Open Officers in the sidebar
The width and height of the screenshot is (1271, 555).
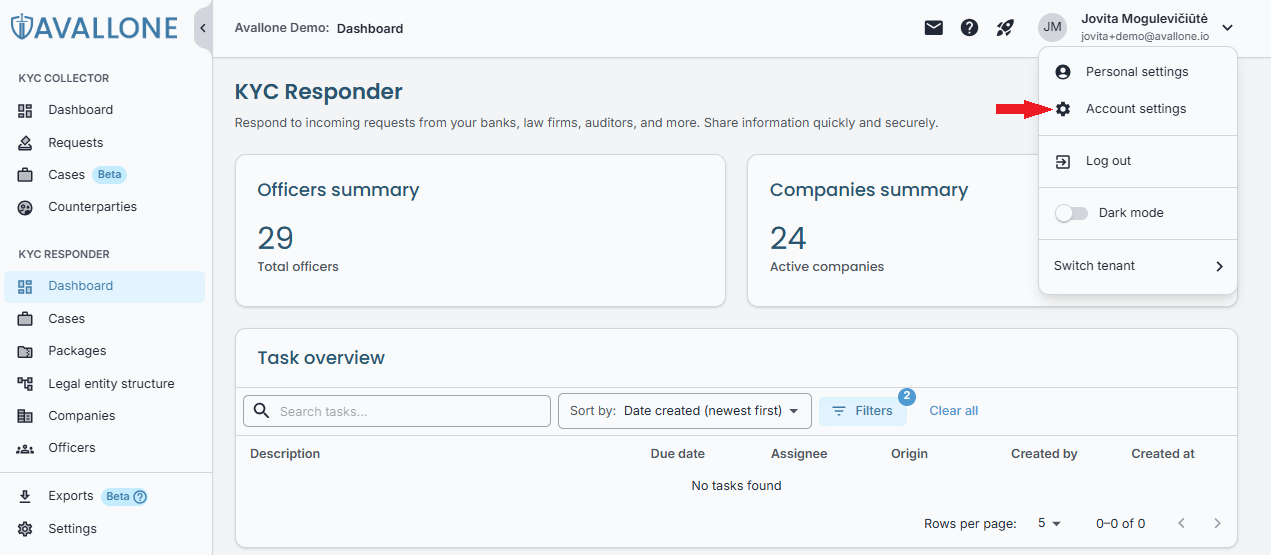click(x=104, y=448)
